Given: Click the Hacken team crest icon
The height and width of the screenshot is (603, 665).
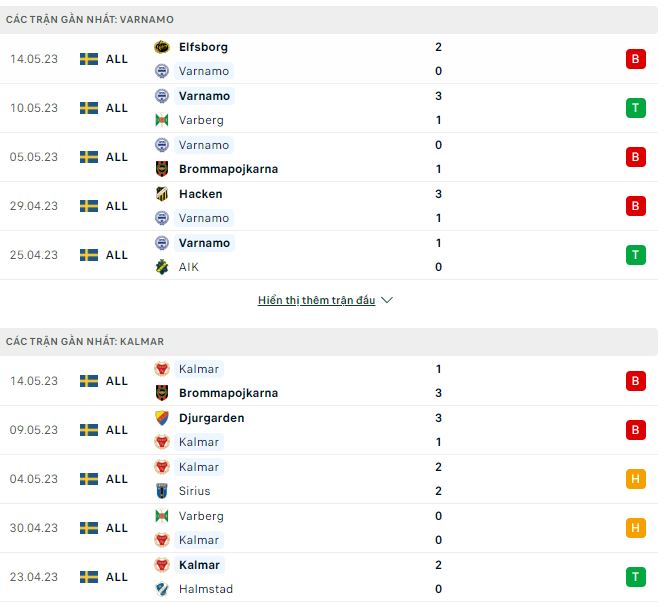Looking at the screenshot, I should 162,194.
